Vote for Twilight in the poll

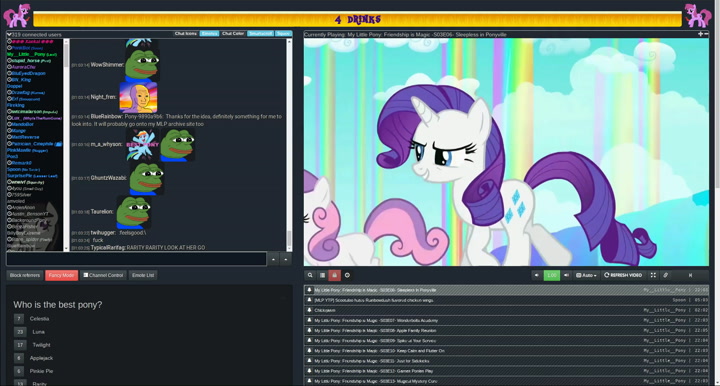[20, 345]
